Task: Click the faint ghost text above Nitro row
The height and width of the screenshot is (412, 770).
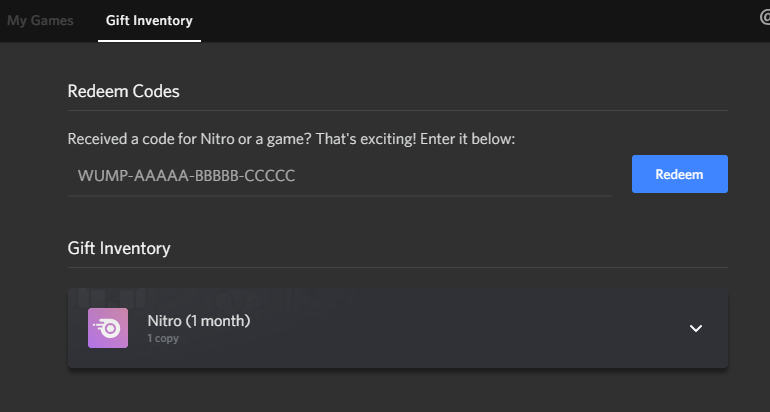Action: [211, 298]
